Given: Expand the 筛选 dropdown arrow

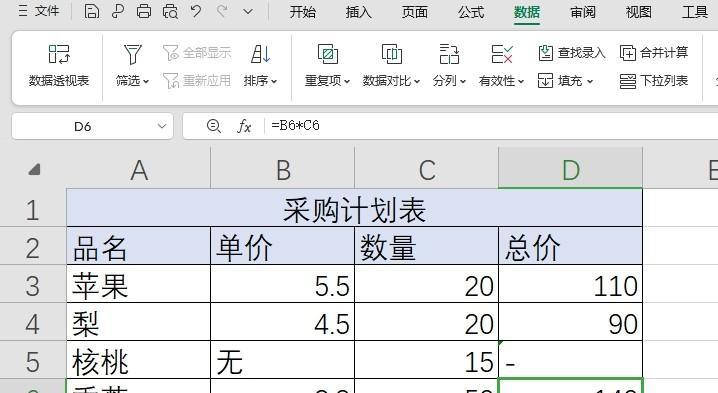Looking at the screenshot, I should tap(146, 82).
